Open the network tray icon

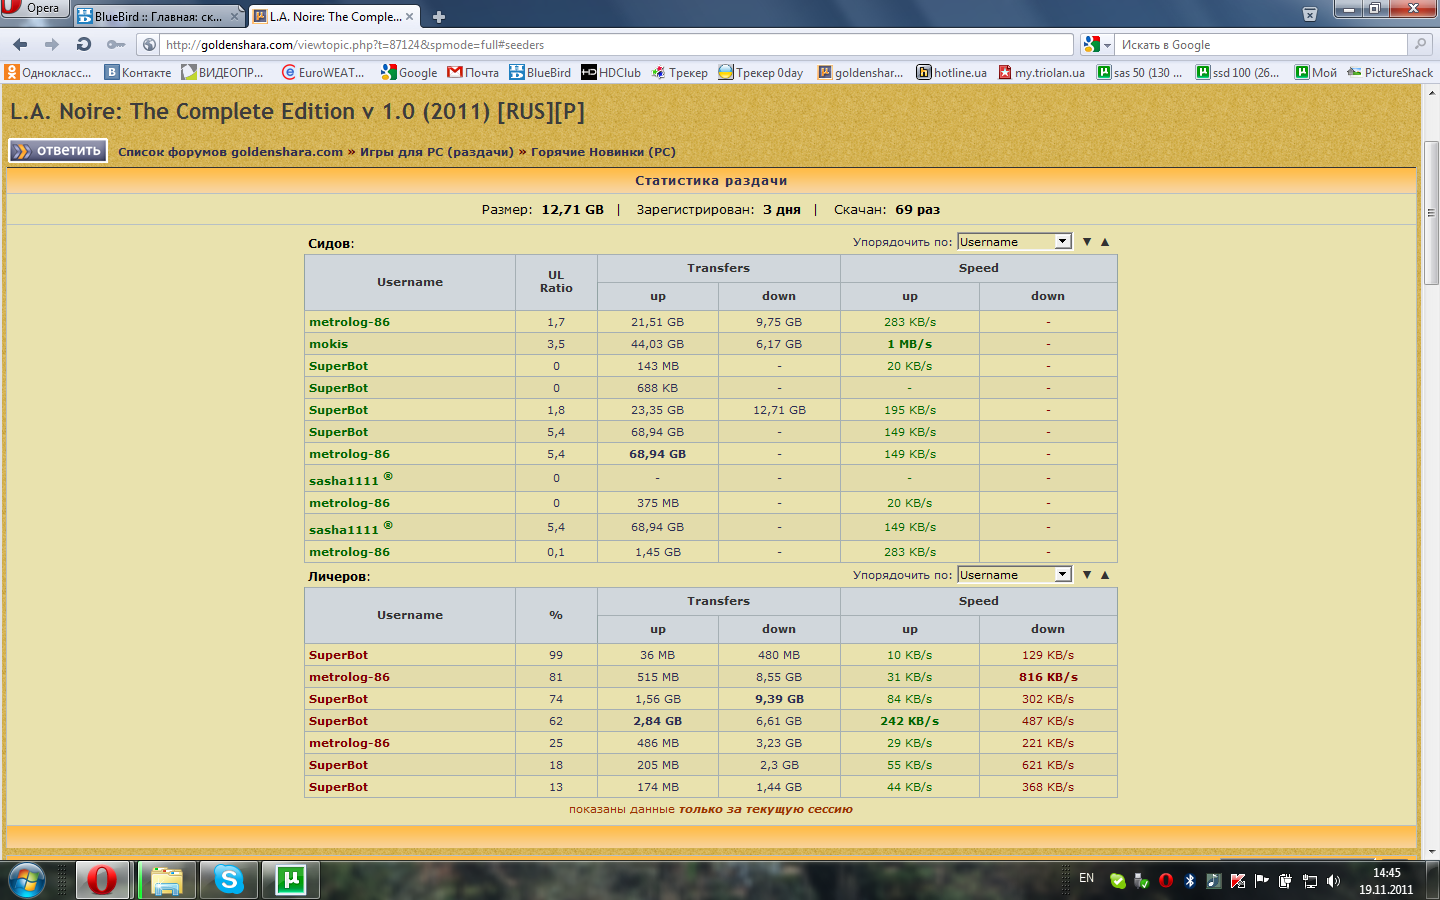point(1309,881)
